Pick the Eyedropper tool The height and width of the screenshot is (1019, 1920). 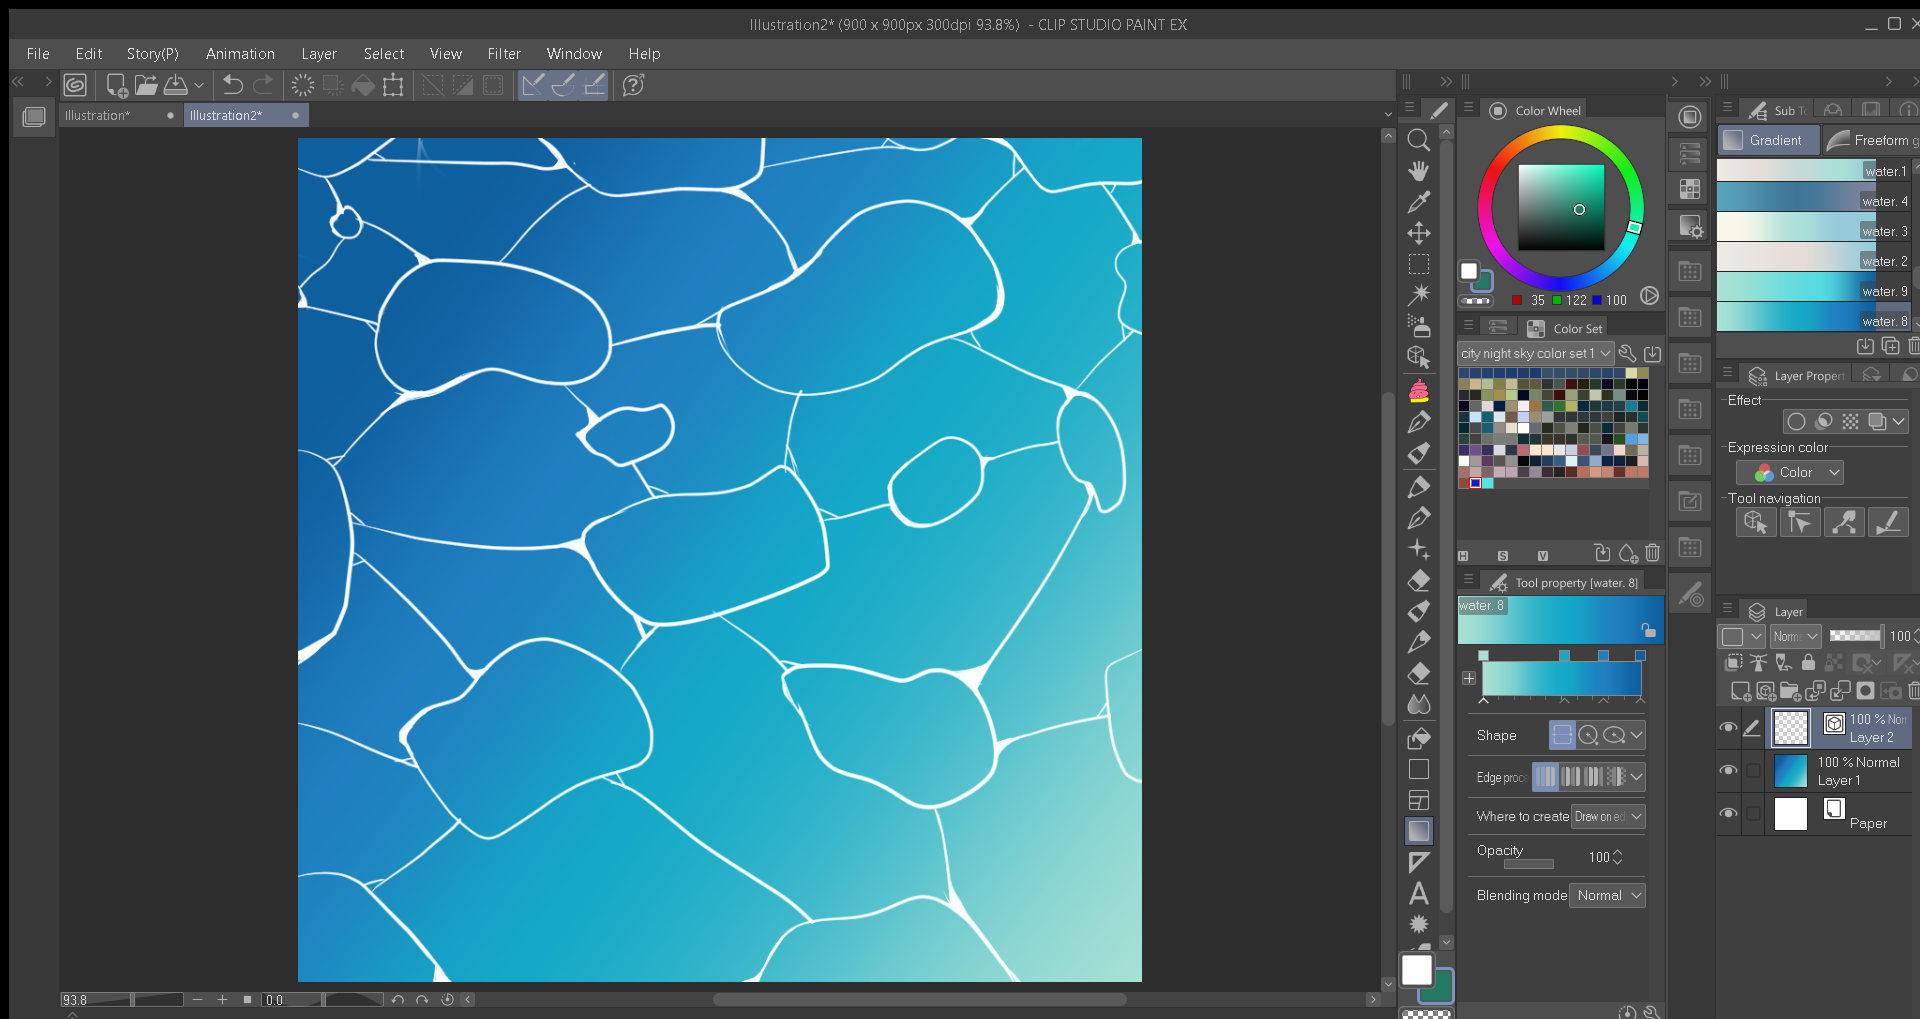click(x=1418, y=202)
